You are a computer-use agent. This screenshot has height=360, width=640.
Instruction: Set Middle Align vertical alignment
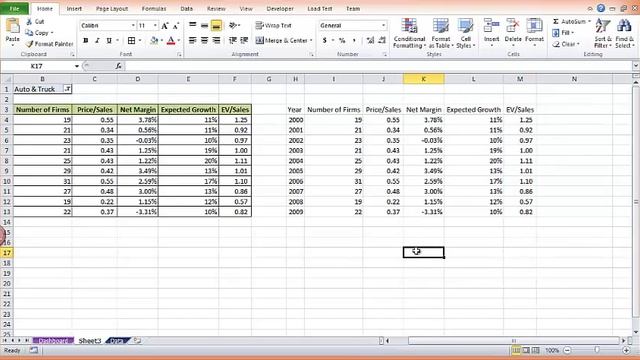[204, 25]
